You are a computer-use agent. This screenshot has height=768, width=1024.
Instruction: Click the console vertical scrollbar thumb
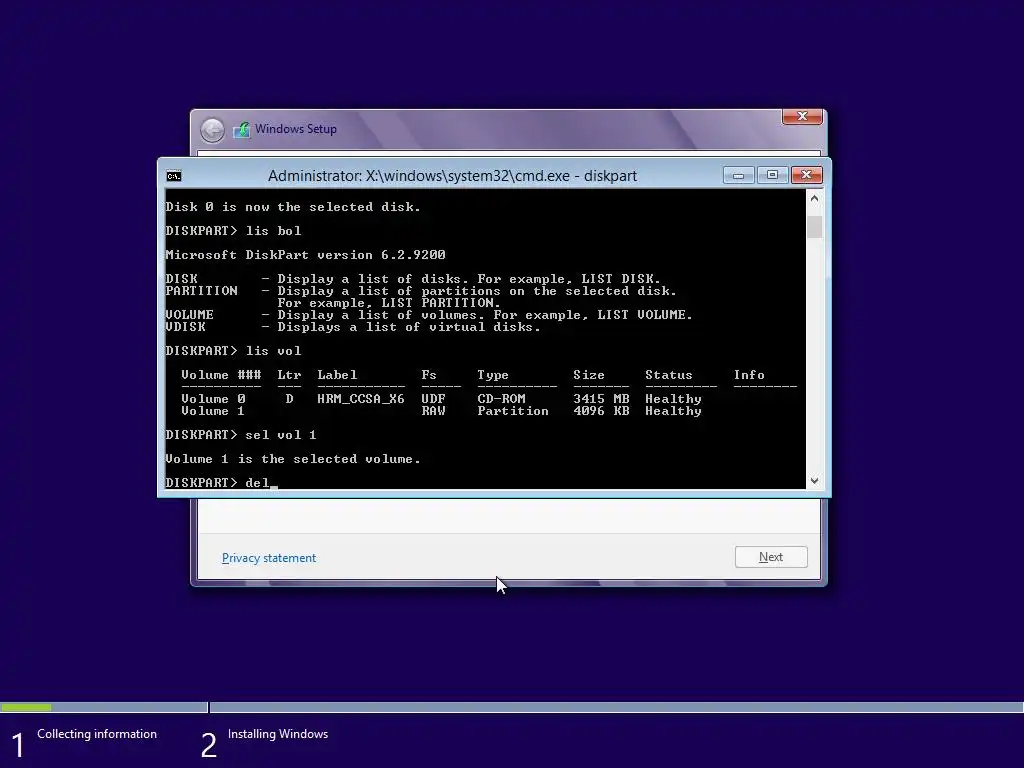(x=814, y=227)
